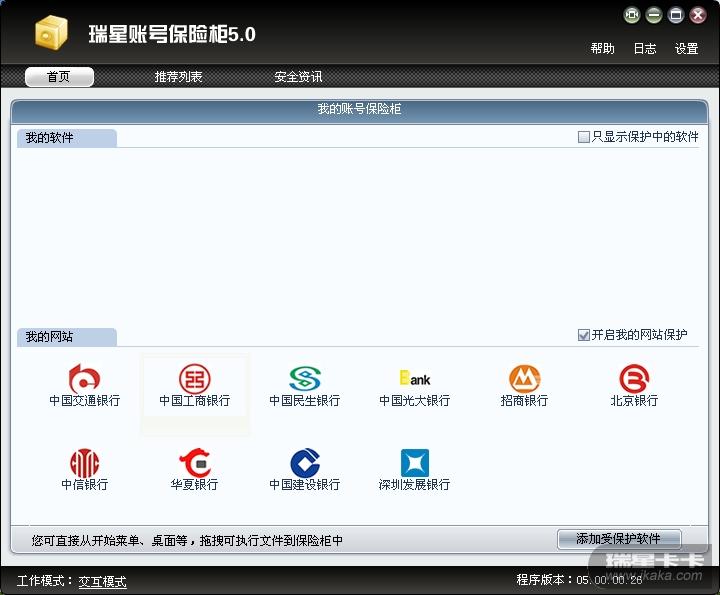Screen dimensions: 720x595
Task: Click the 添加受保护软件 button
Action: [619, 539]
